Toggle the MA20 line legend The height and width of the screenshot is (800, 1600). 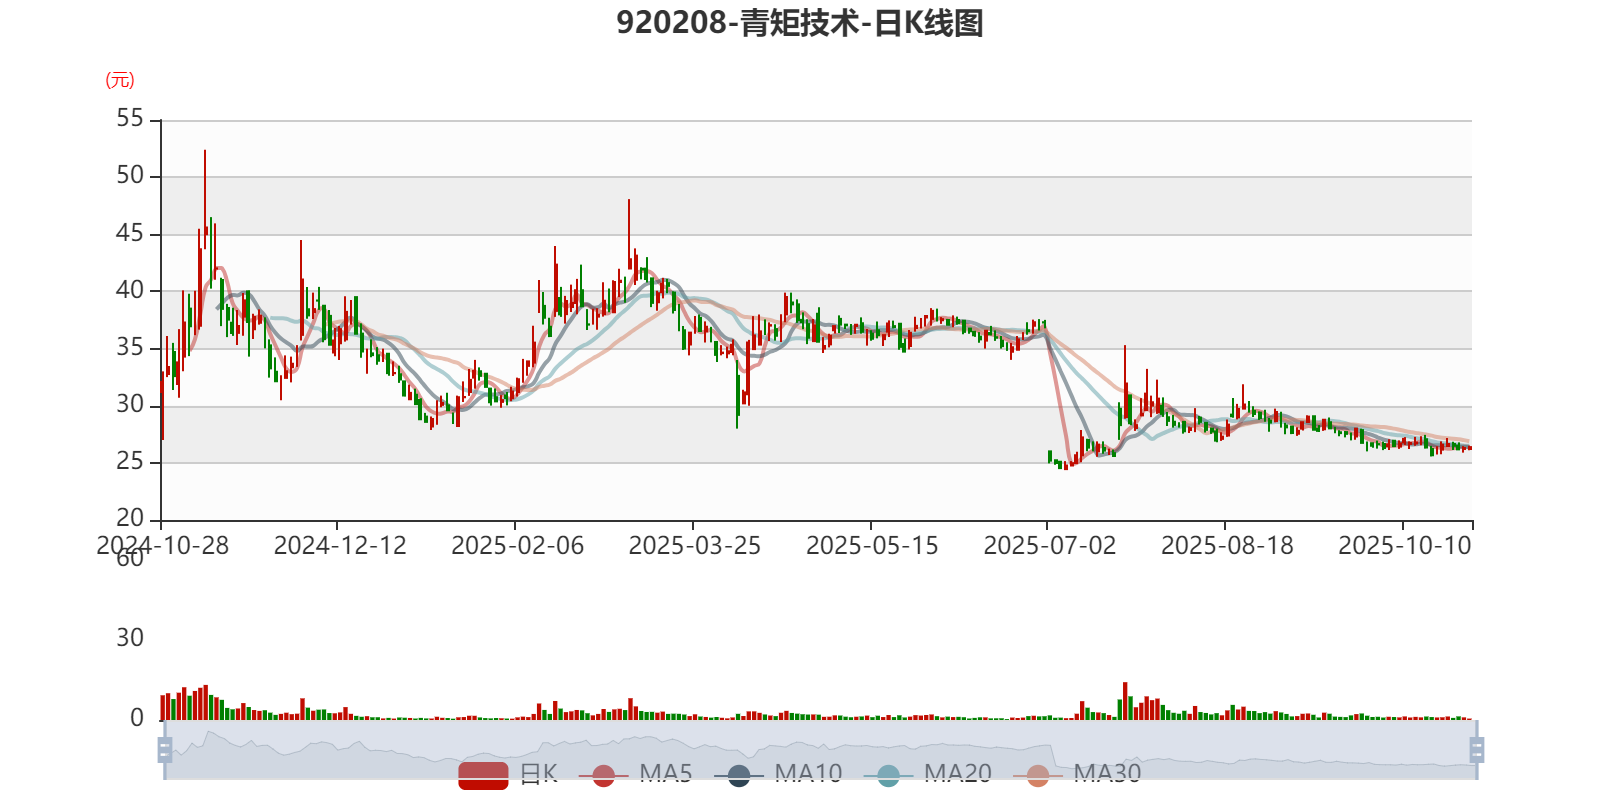[x=928, y=774]
